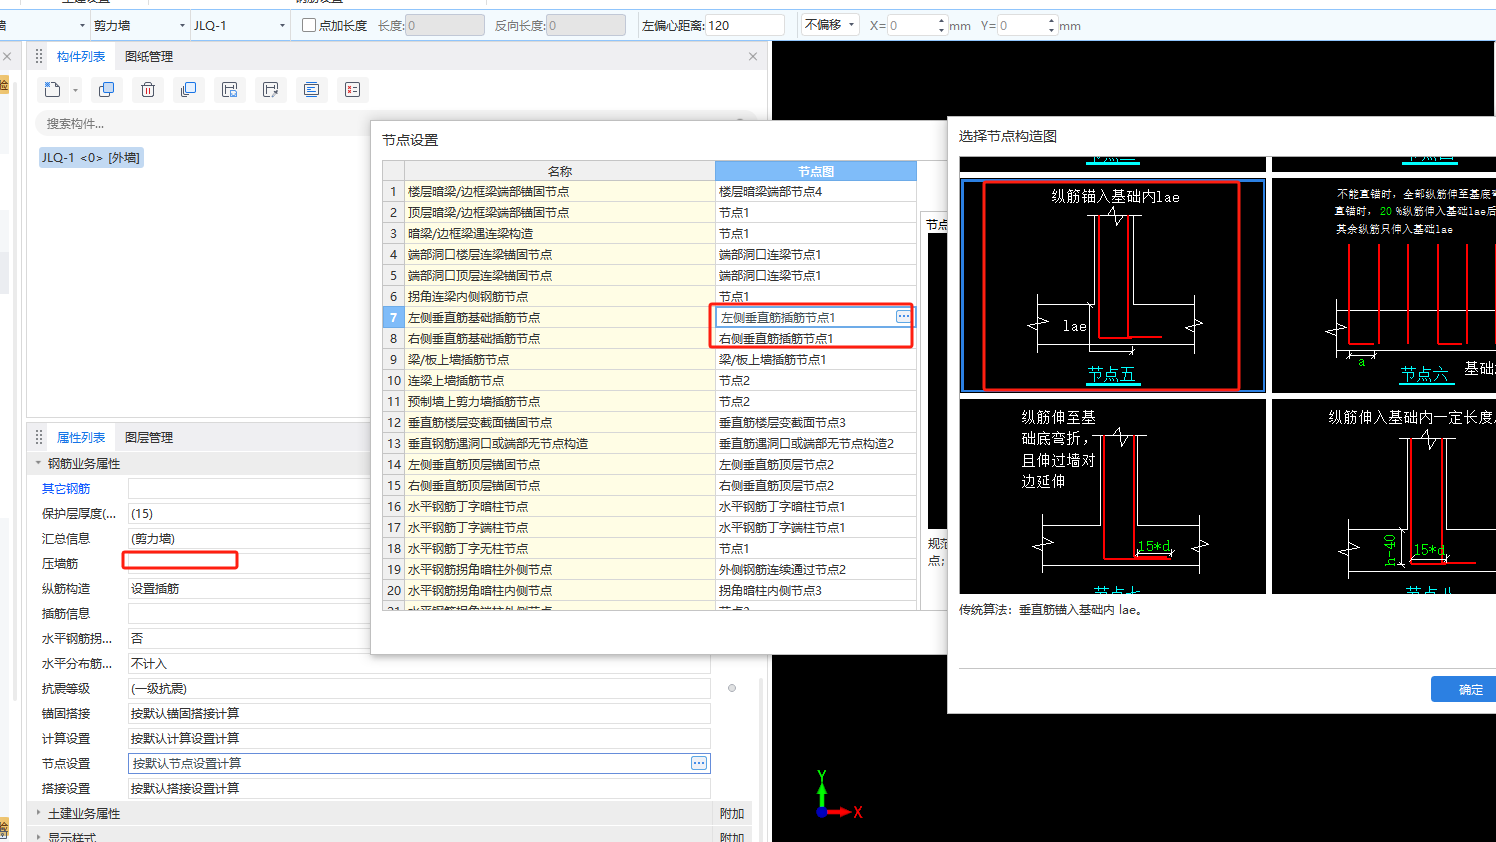
Task: Click the 梁/板上墙插筋节点1 cell
Action: 816,359
